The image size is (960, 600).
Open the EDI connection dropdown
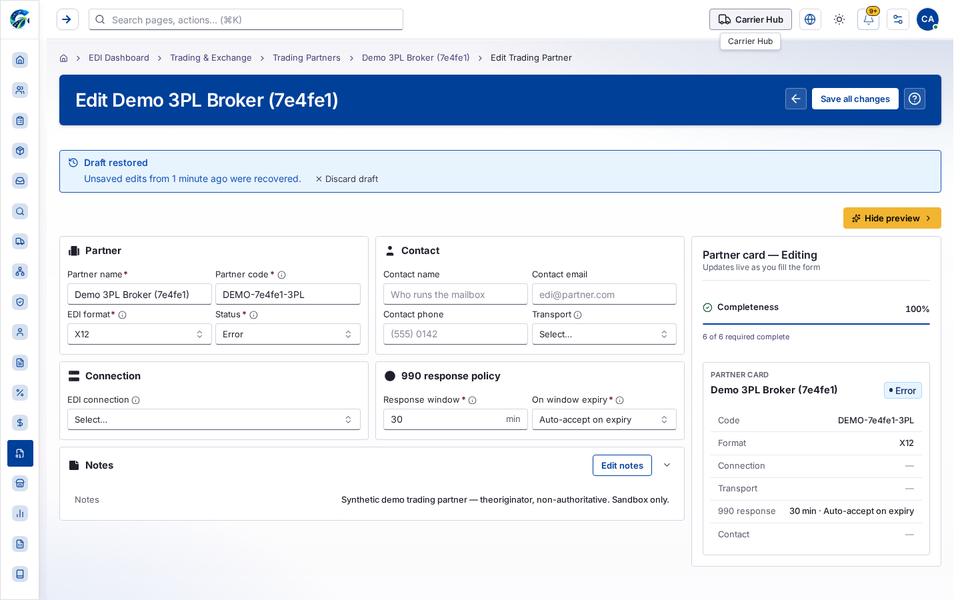click(x=214, y=419)
